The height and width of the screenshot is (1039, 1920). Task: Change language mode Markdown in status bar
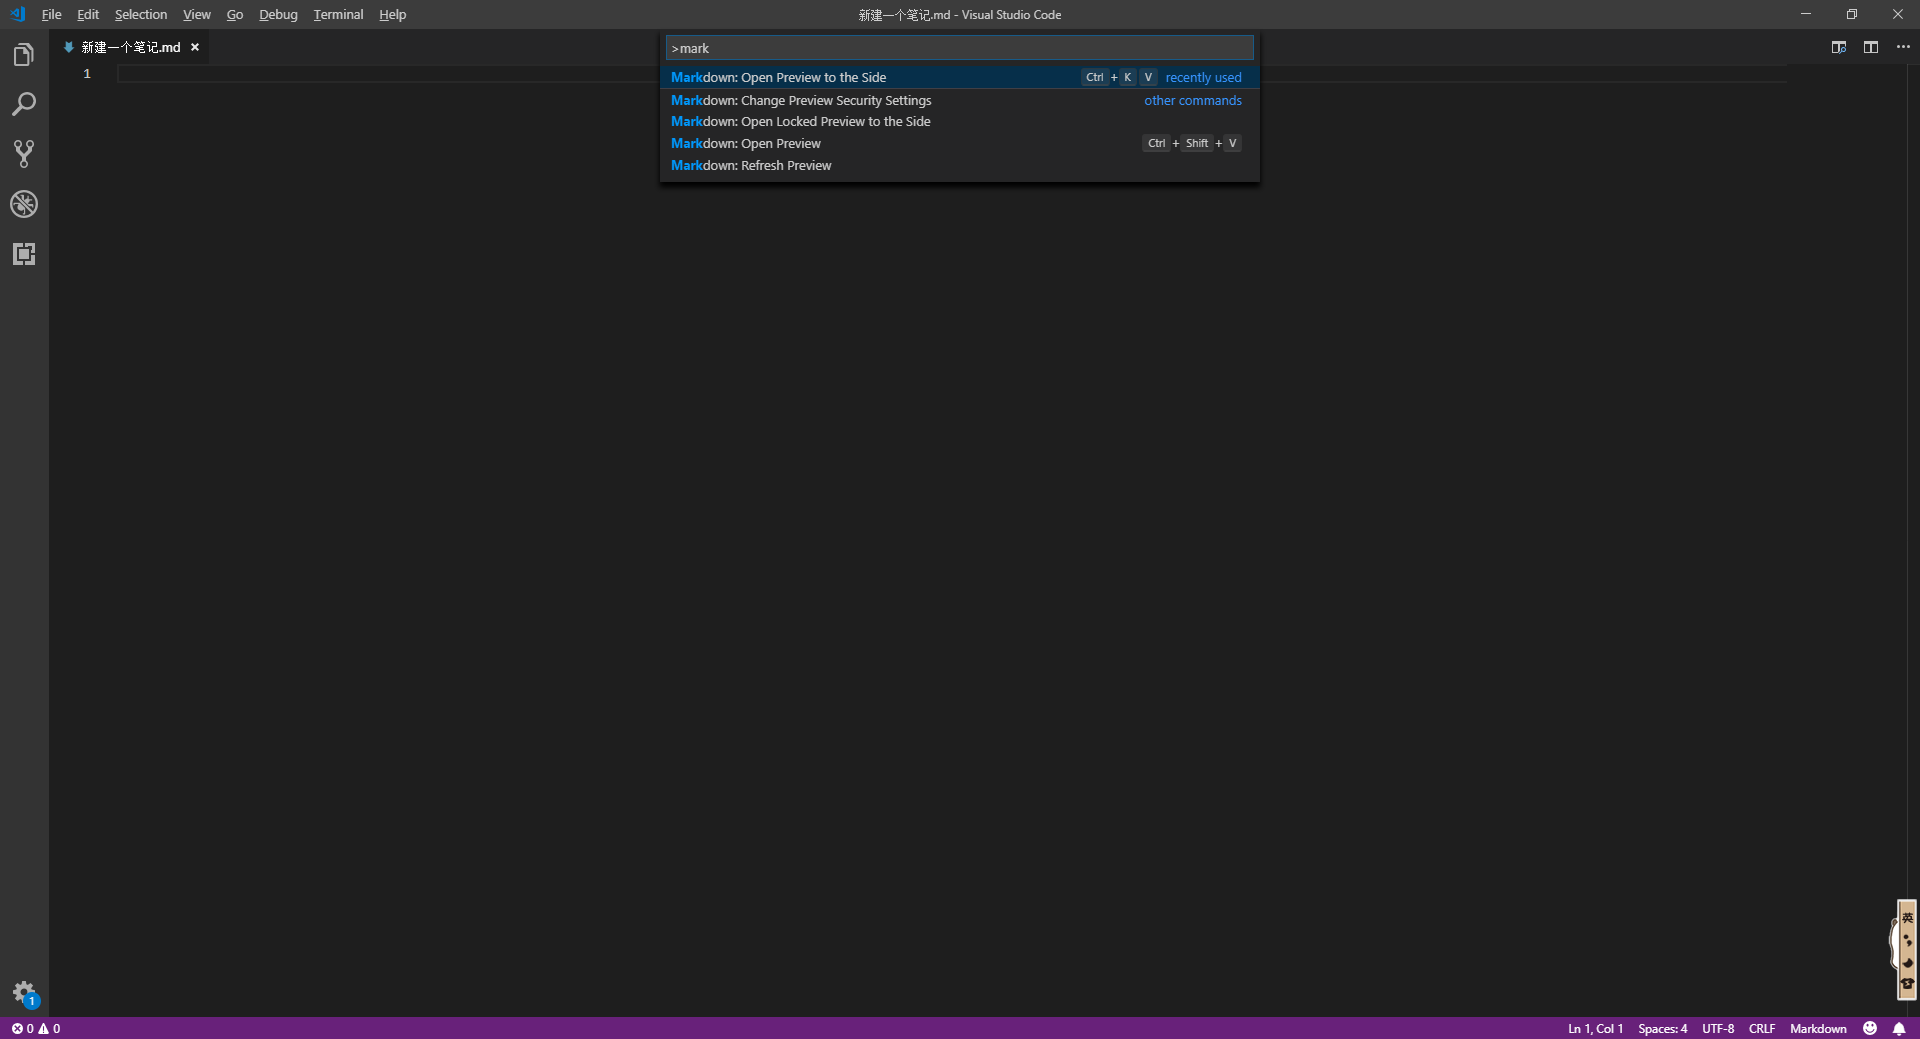[1818, 1028]
